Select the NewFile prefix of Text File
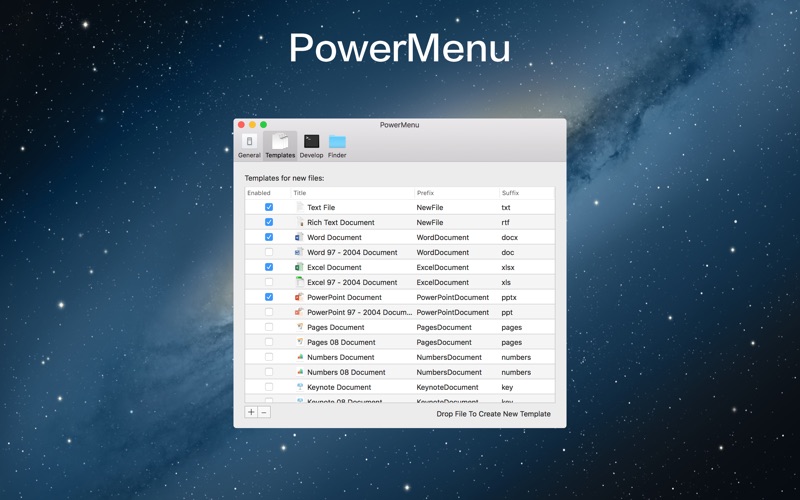This screenshot has height=500, width=800. (x=430, y=208)
